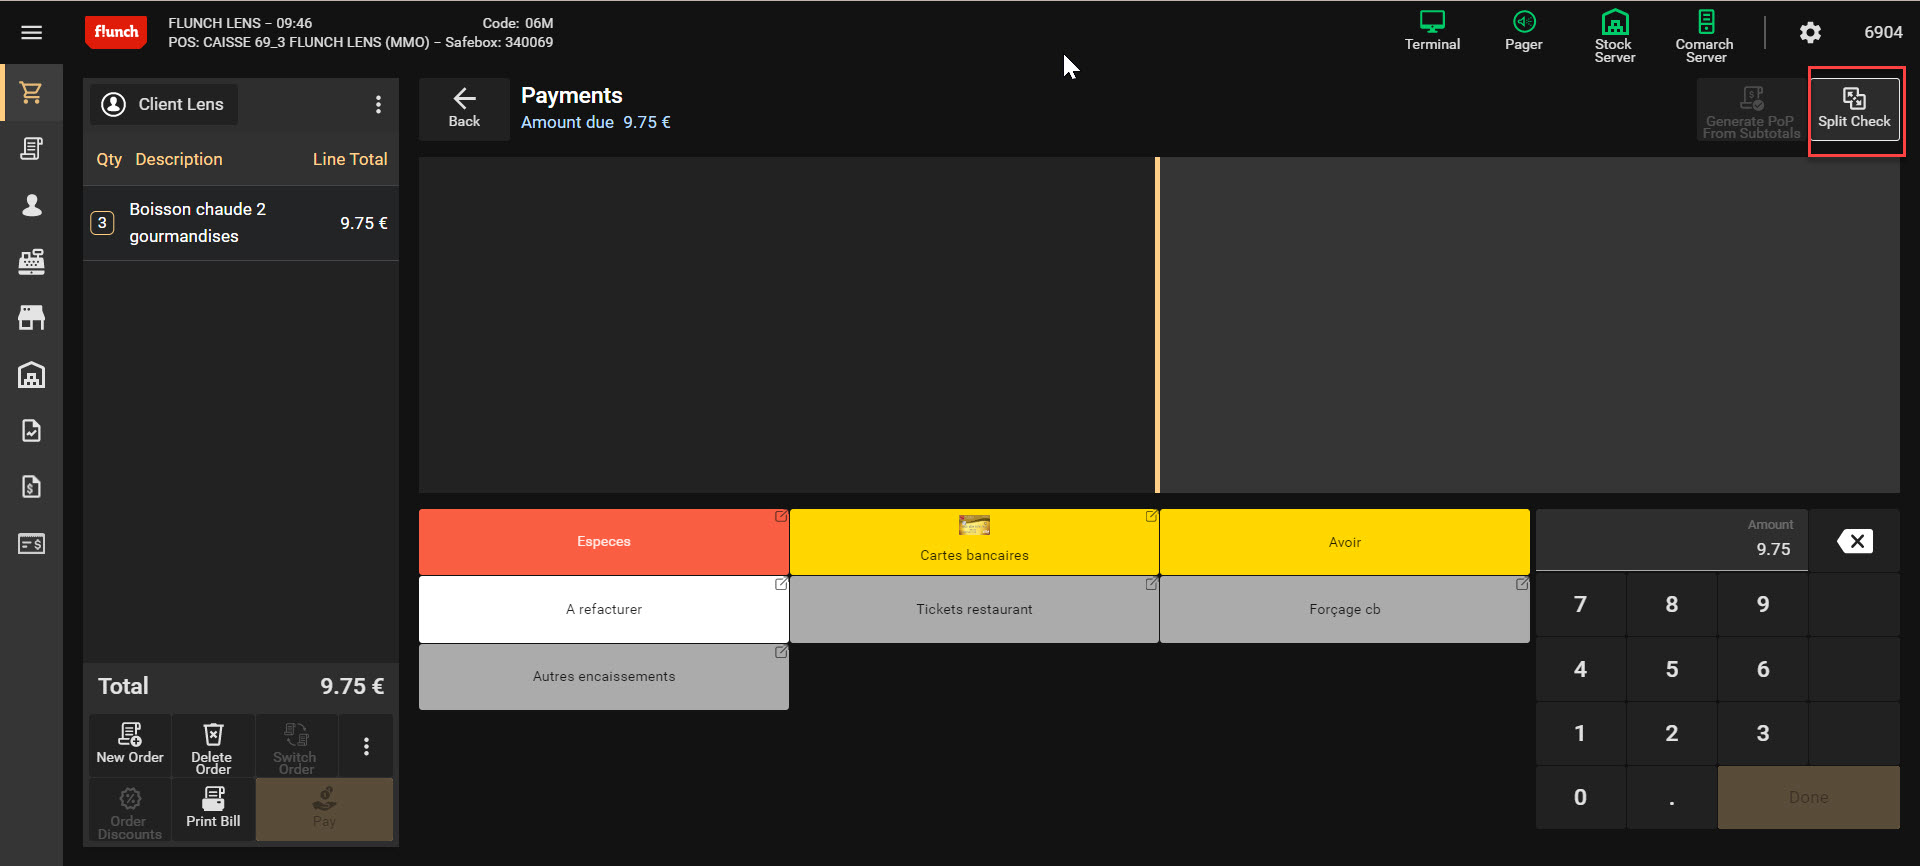
Task: Click the Split Check button
Action: click(x=1854, y=110)
